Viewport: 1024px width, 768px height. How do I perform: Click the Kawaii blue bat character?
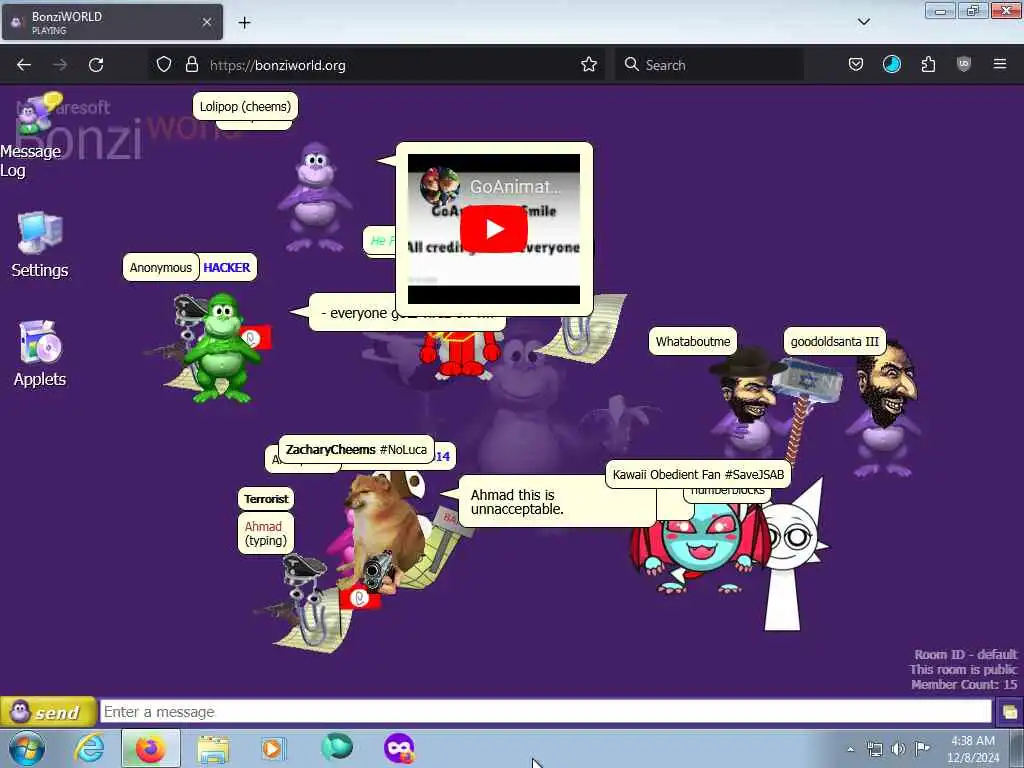[699, 549]
